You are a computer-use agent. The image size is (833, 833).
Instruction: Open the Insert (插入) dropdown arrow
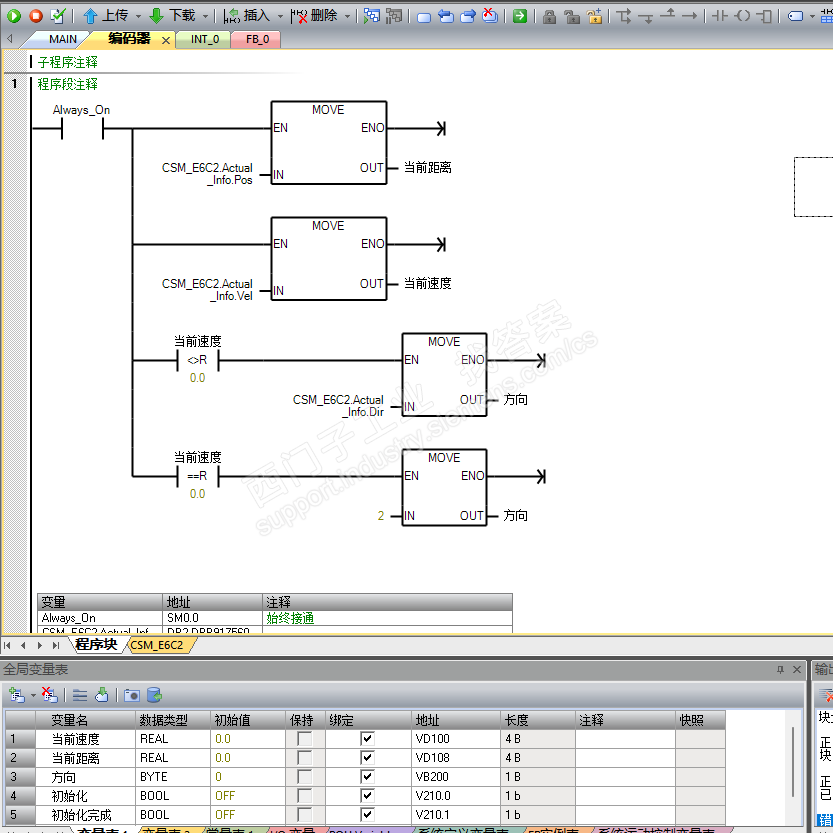pos(280,16)
